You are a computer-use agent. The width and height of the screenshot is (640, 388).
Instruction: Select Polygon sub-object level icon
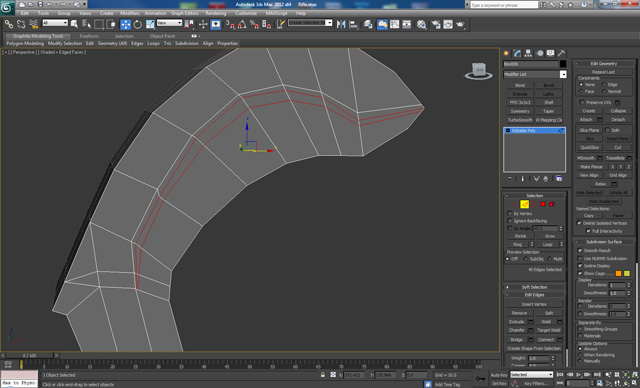pos(543,204)
